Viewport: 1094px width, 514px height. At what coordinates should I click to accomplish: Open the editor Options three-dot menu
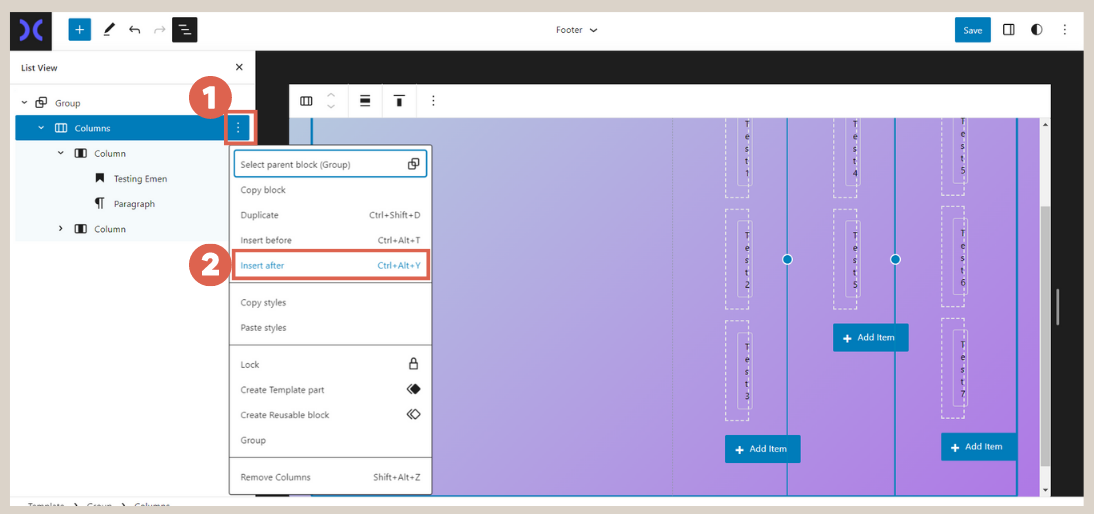pyautogui.click(x=1065, y=30)
